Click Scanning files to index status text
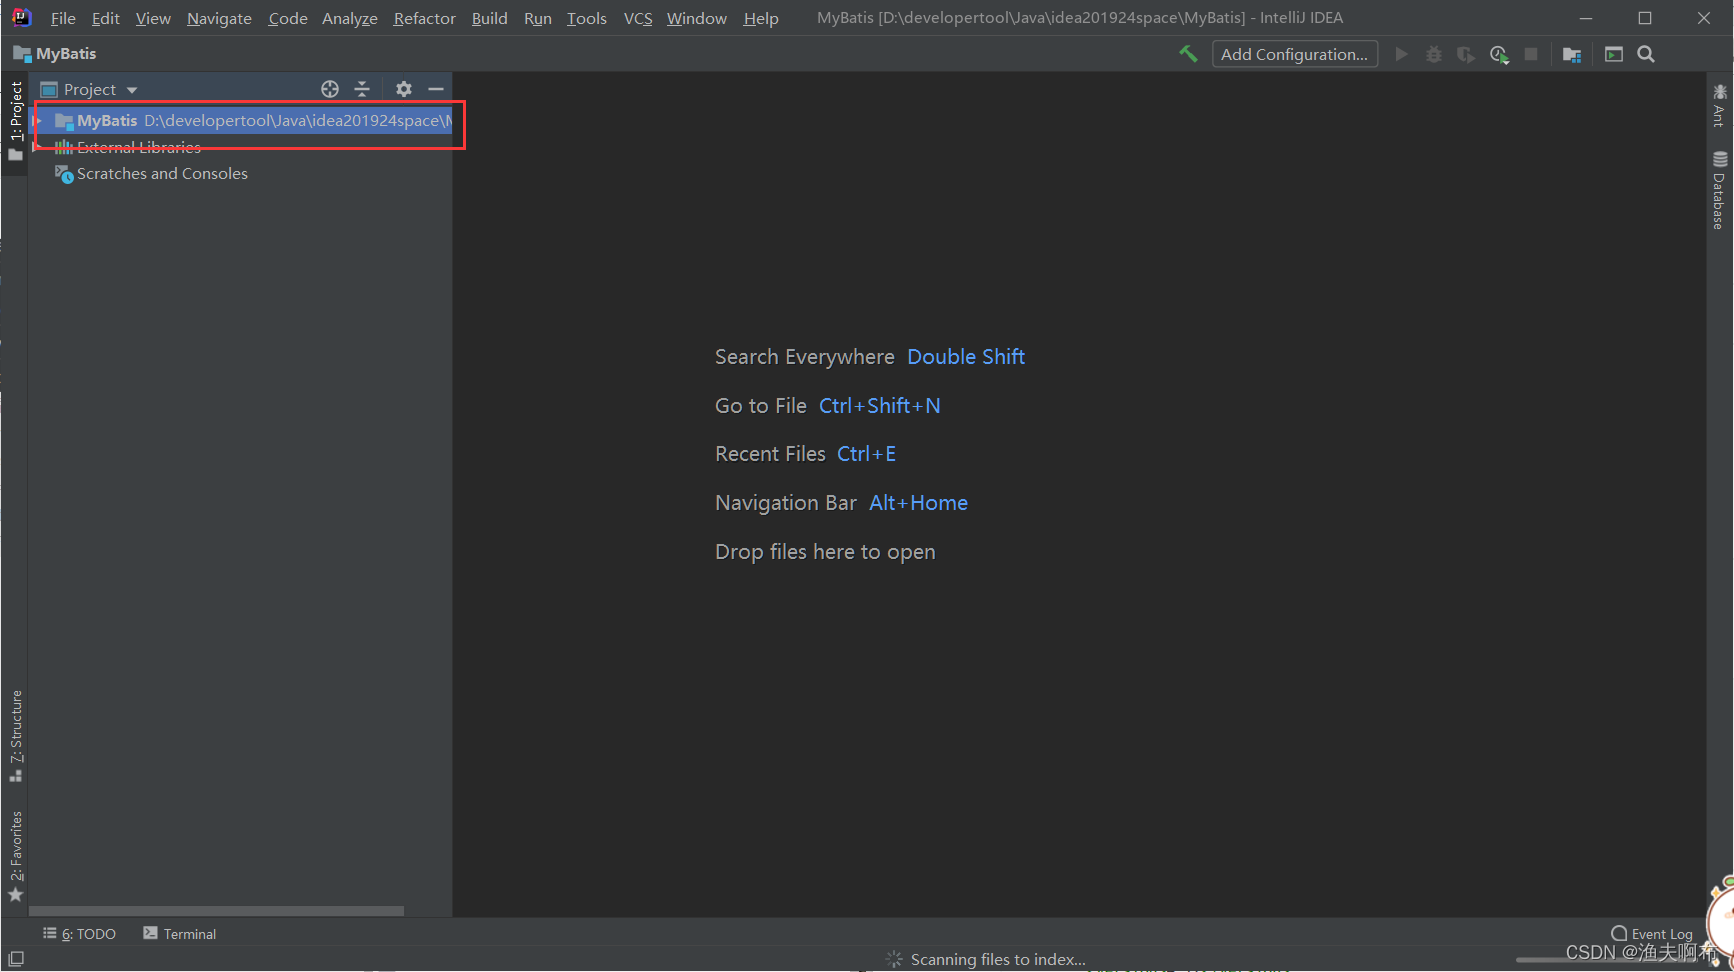Viewport: 1734px width, 972px height. [998, 959]
